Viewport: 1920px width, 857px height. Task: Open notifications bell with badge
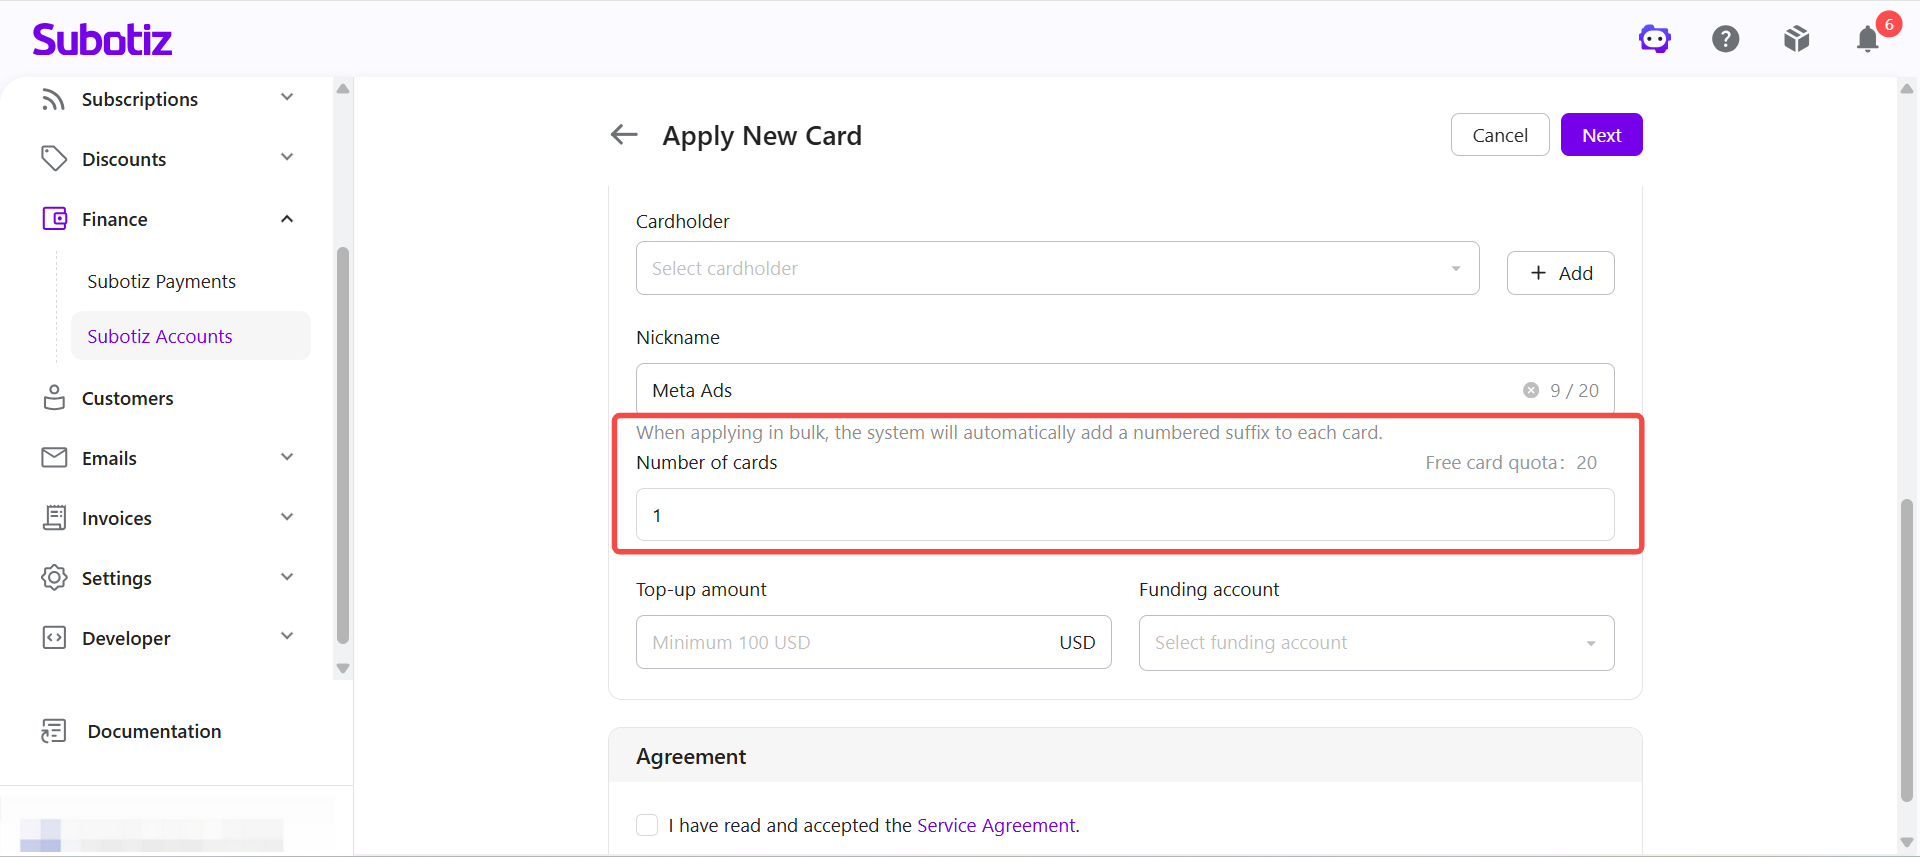(x=1868, y=39)
